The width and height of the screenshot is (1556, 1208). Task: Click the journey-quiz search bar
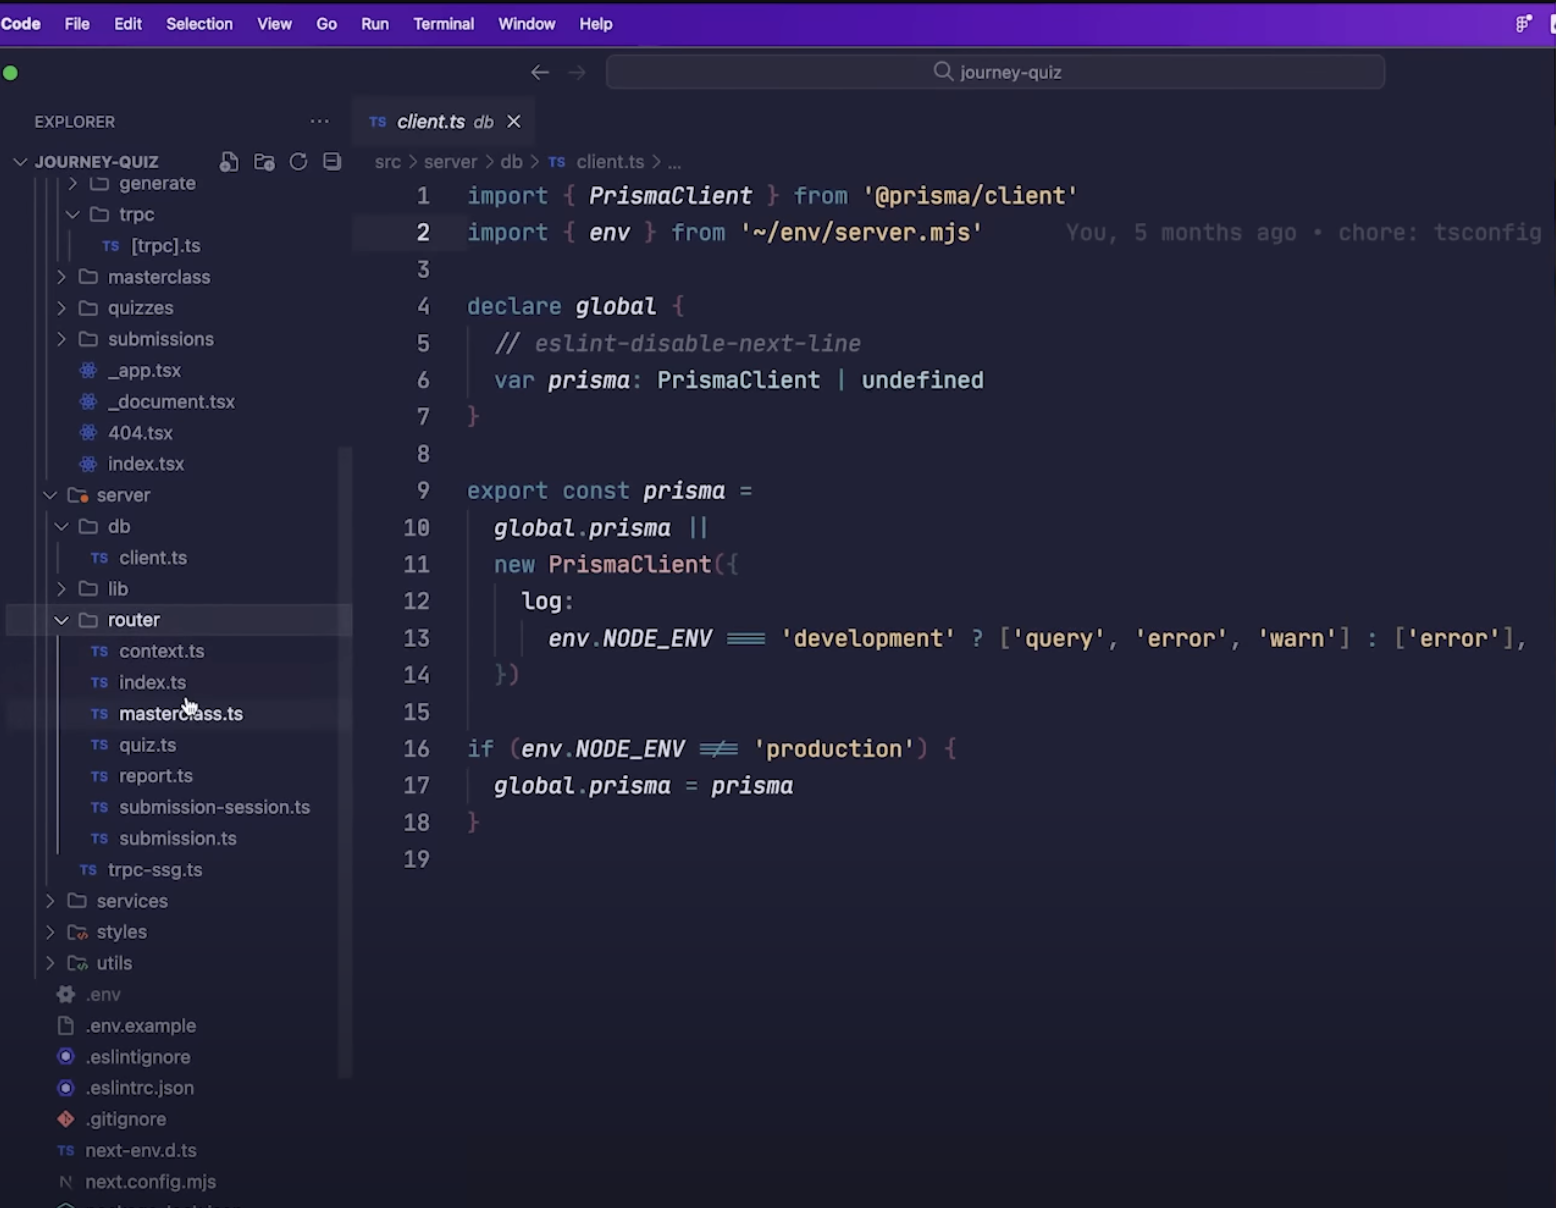(x=995, y=71)
